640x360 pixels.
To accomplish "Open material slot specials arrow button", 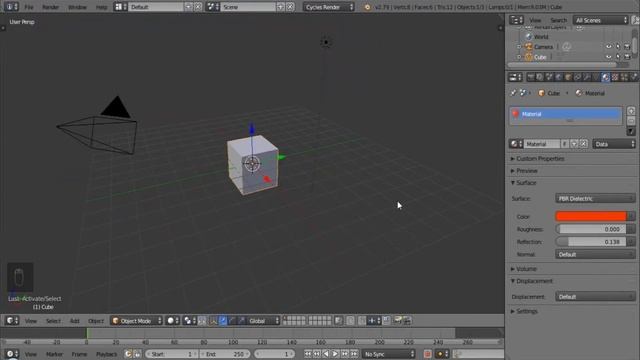I will pyautogui.click(x=631, y=131).
